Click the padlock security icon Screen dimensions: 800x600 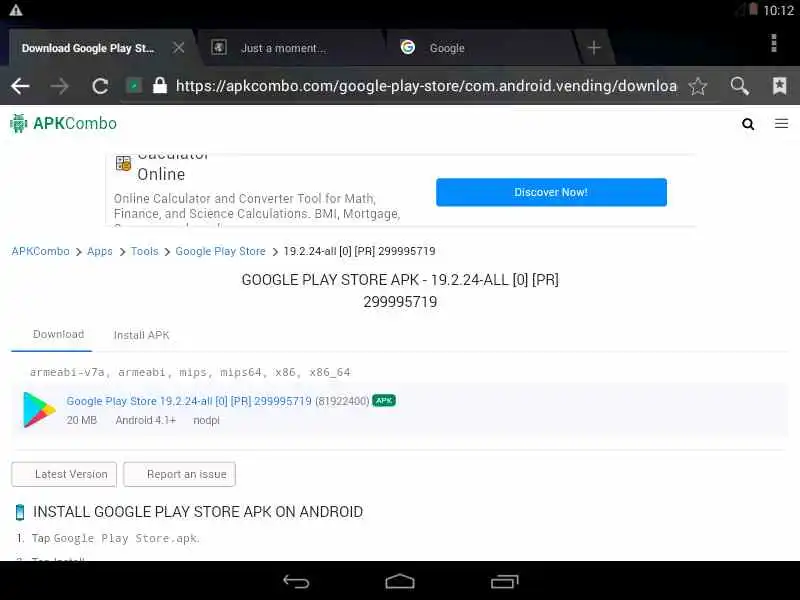pos(160,85)
